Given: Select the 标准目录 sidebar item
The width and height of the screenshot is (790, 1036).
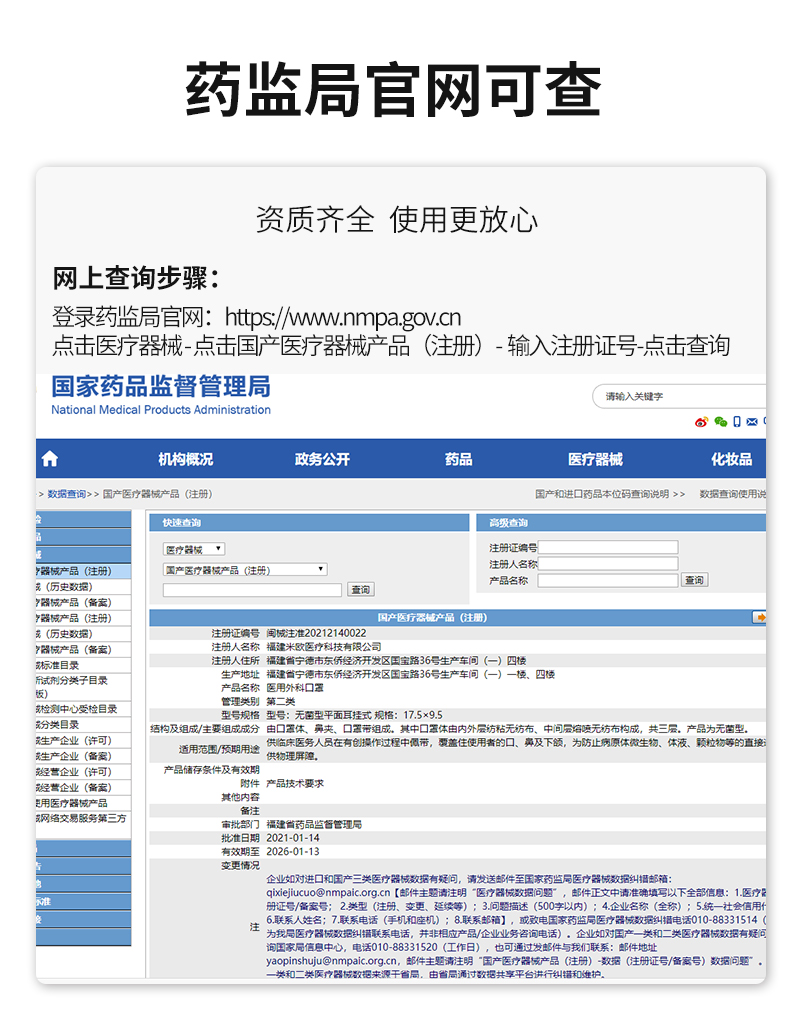Looking at the screenshot, I should [83, 665].
